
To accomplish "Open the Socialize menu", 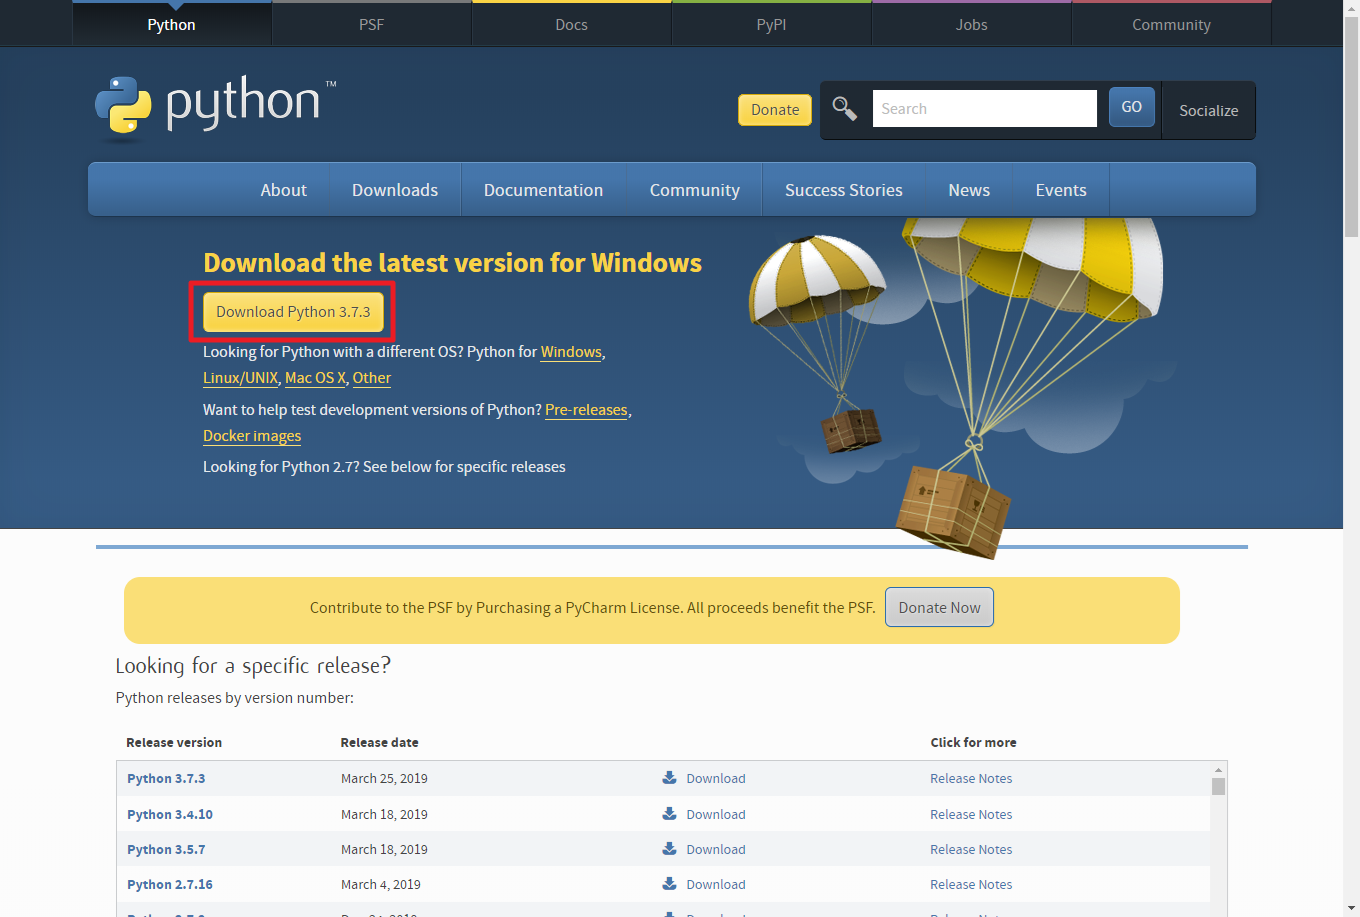I will pos(1208,110).
